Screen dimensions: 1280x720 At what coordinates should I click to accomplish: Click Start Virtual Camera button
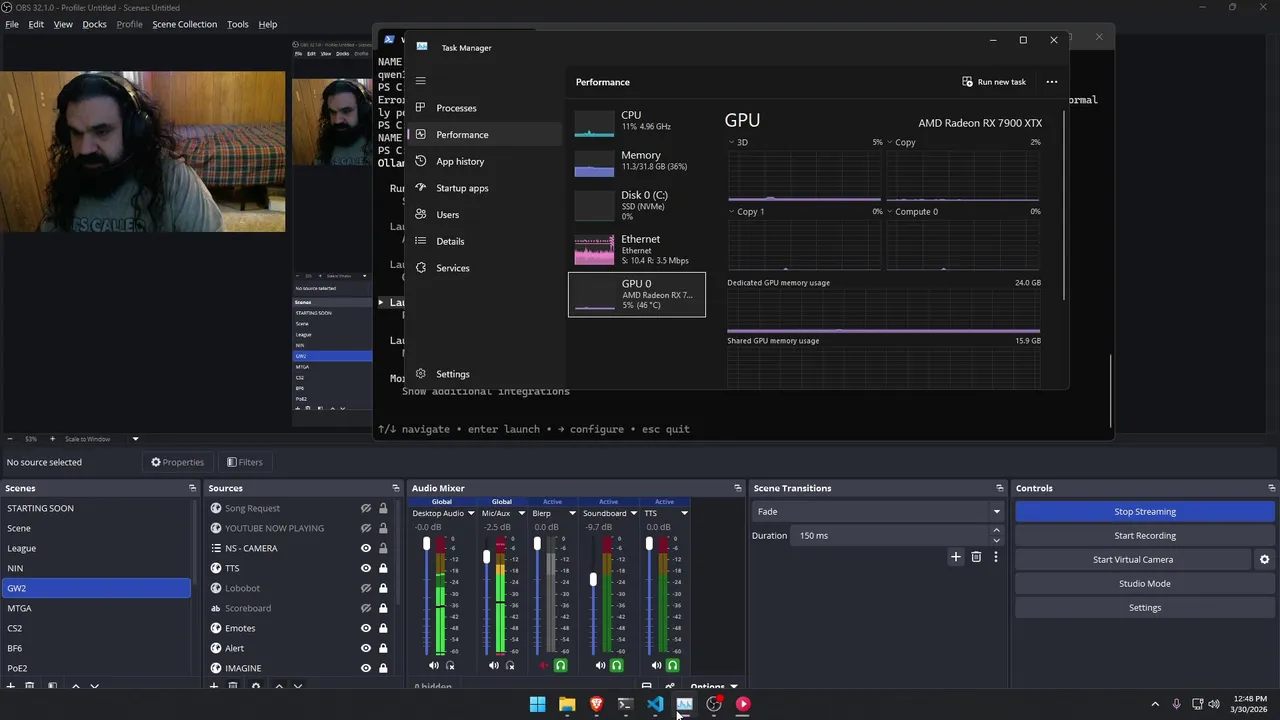1133,560
